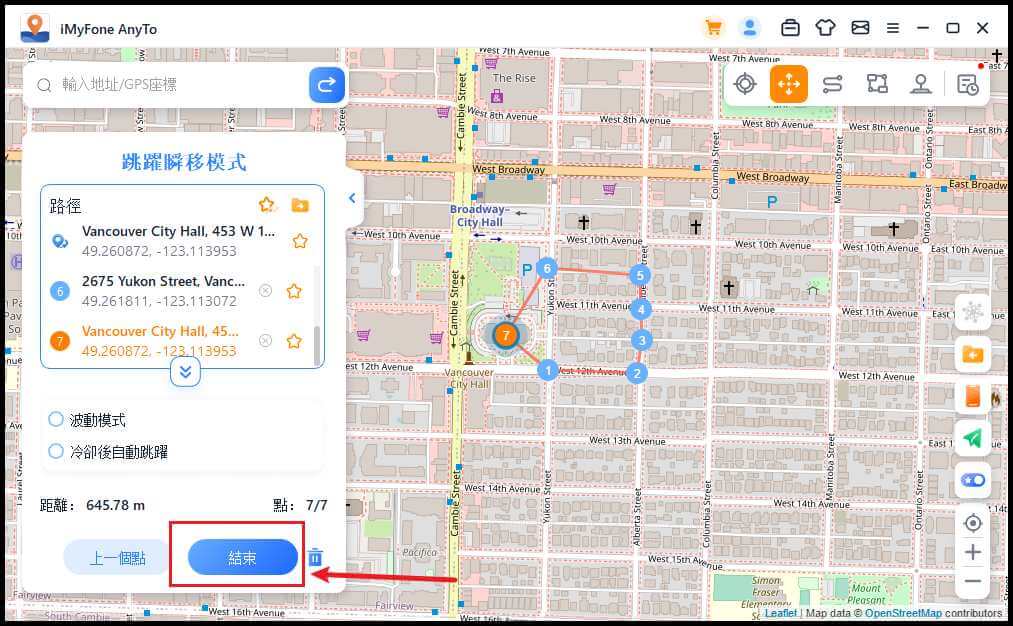Open the user account profile icon

tap(749, 28)
